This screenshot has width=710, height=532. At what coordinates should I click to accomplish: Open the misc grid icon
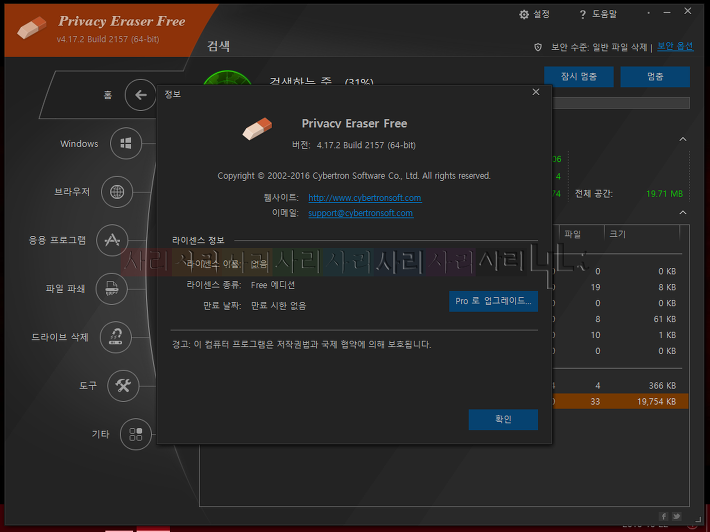coord(136,434)
